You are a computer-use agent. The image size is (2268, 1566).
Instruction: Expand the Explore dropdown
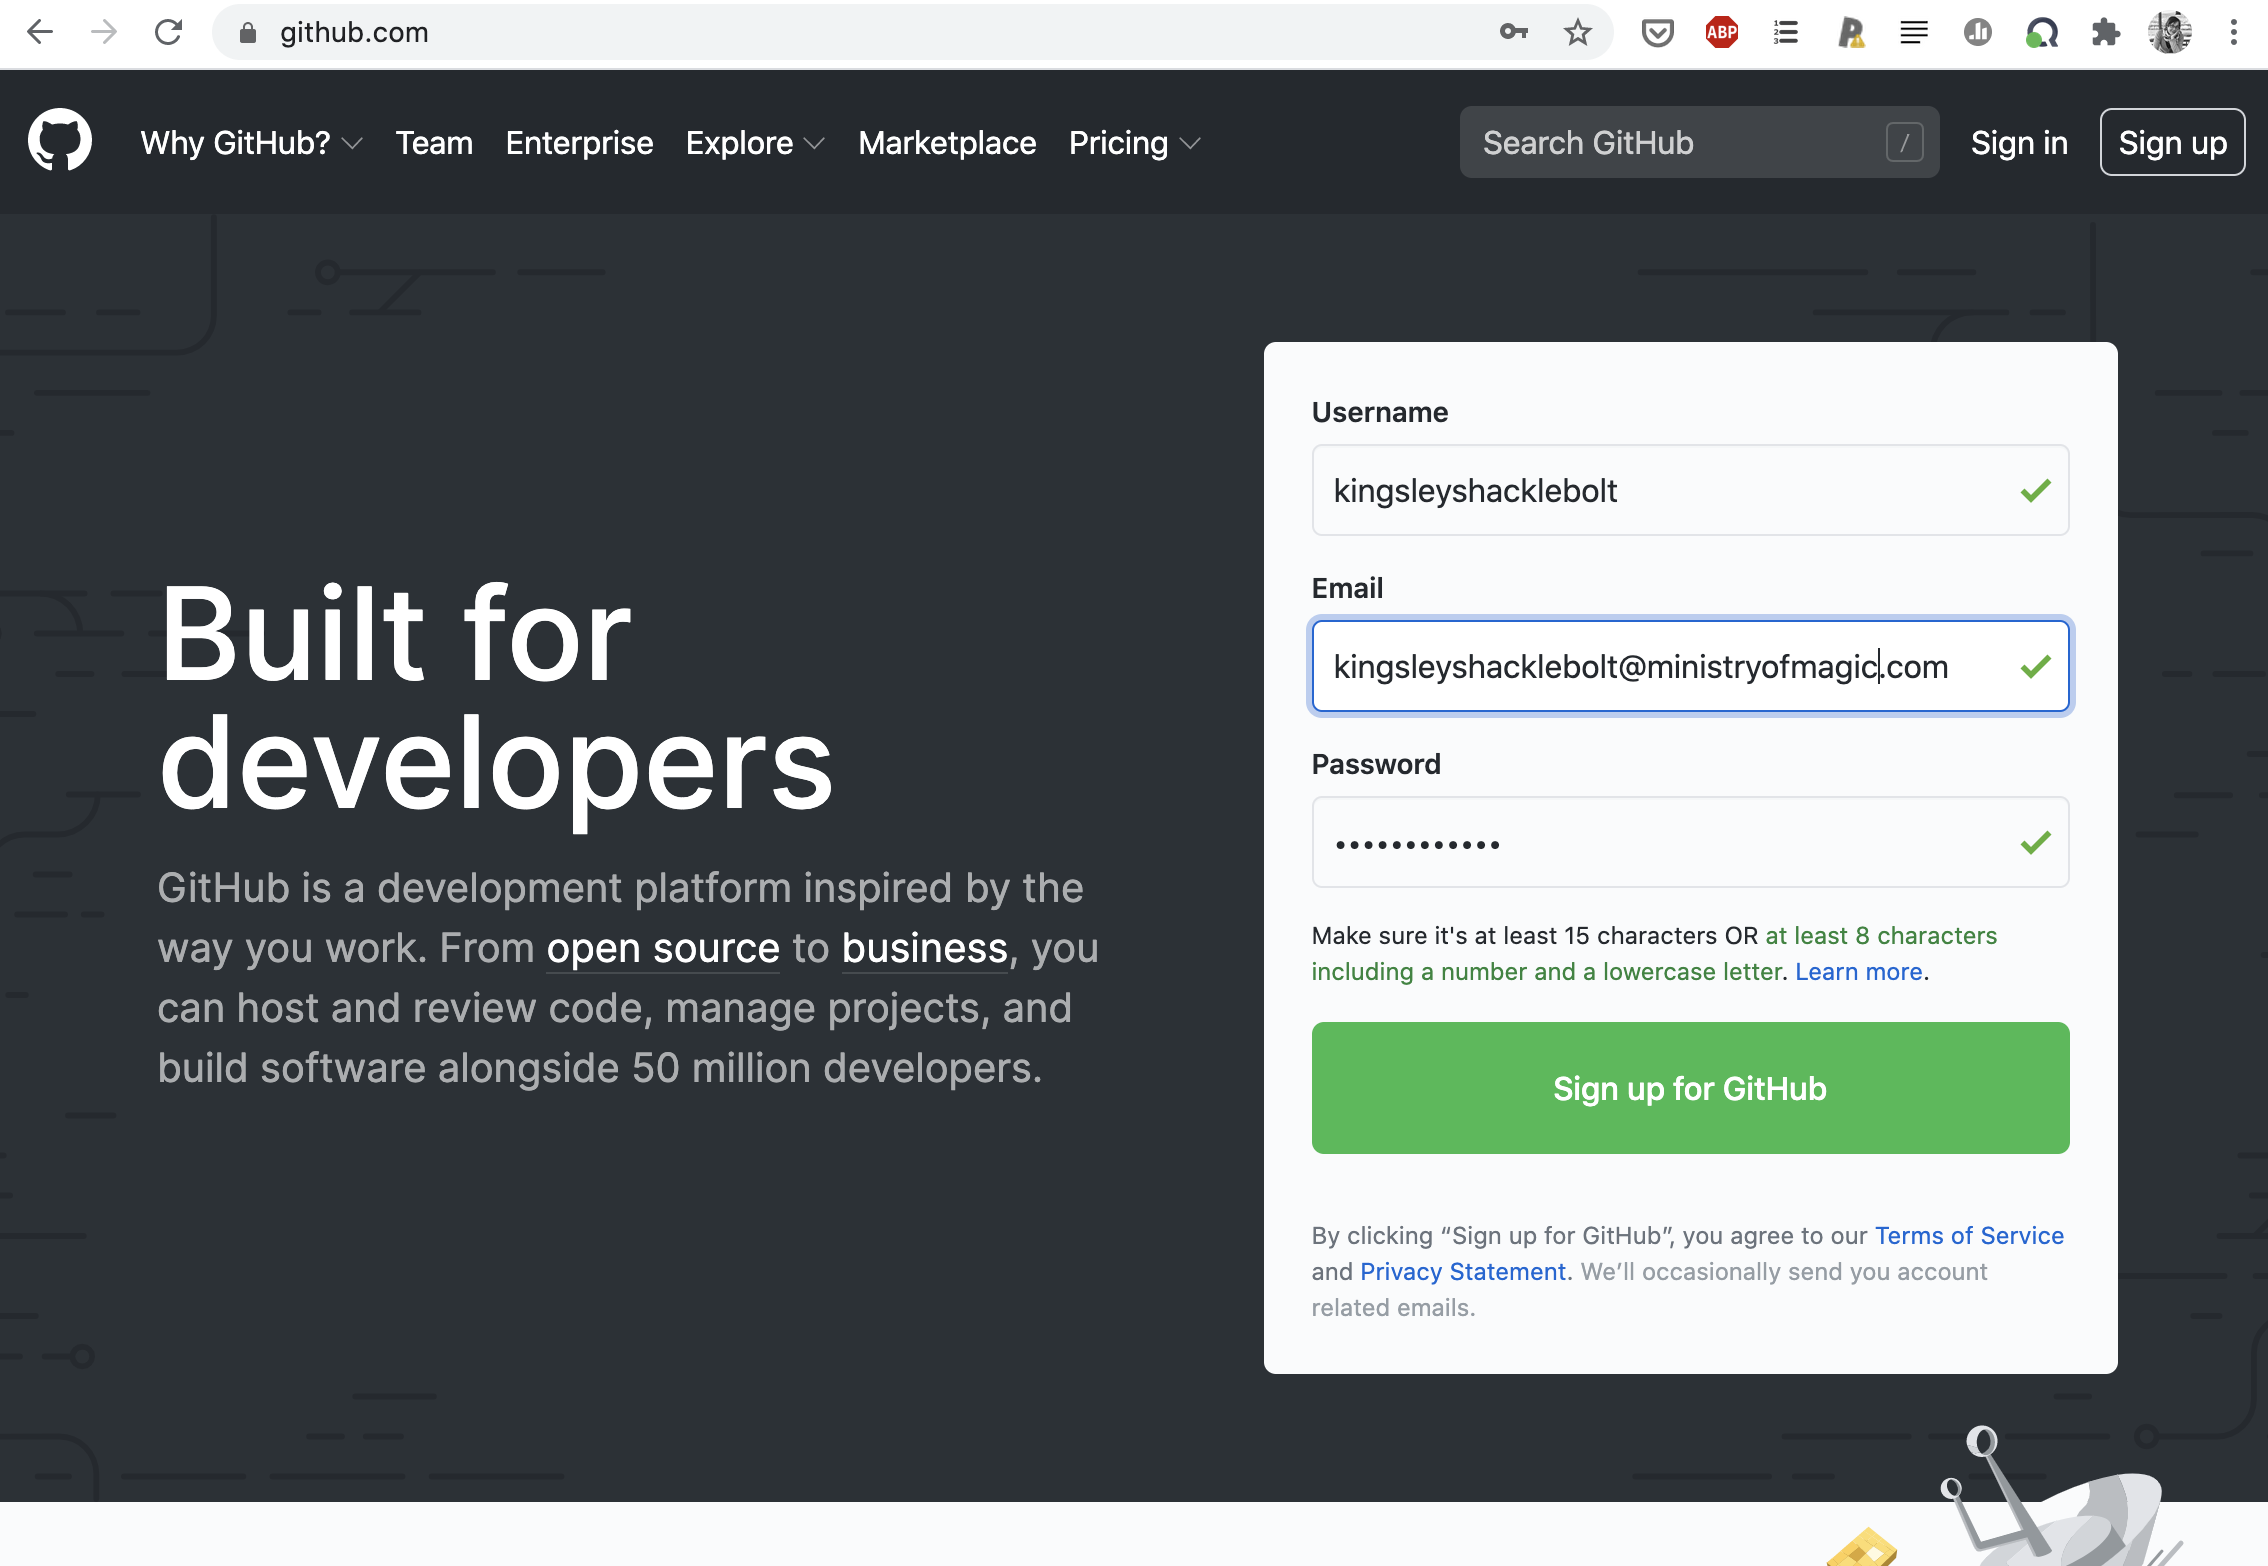pyautogui.click(x=755, y=143)
